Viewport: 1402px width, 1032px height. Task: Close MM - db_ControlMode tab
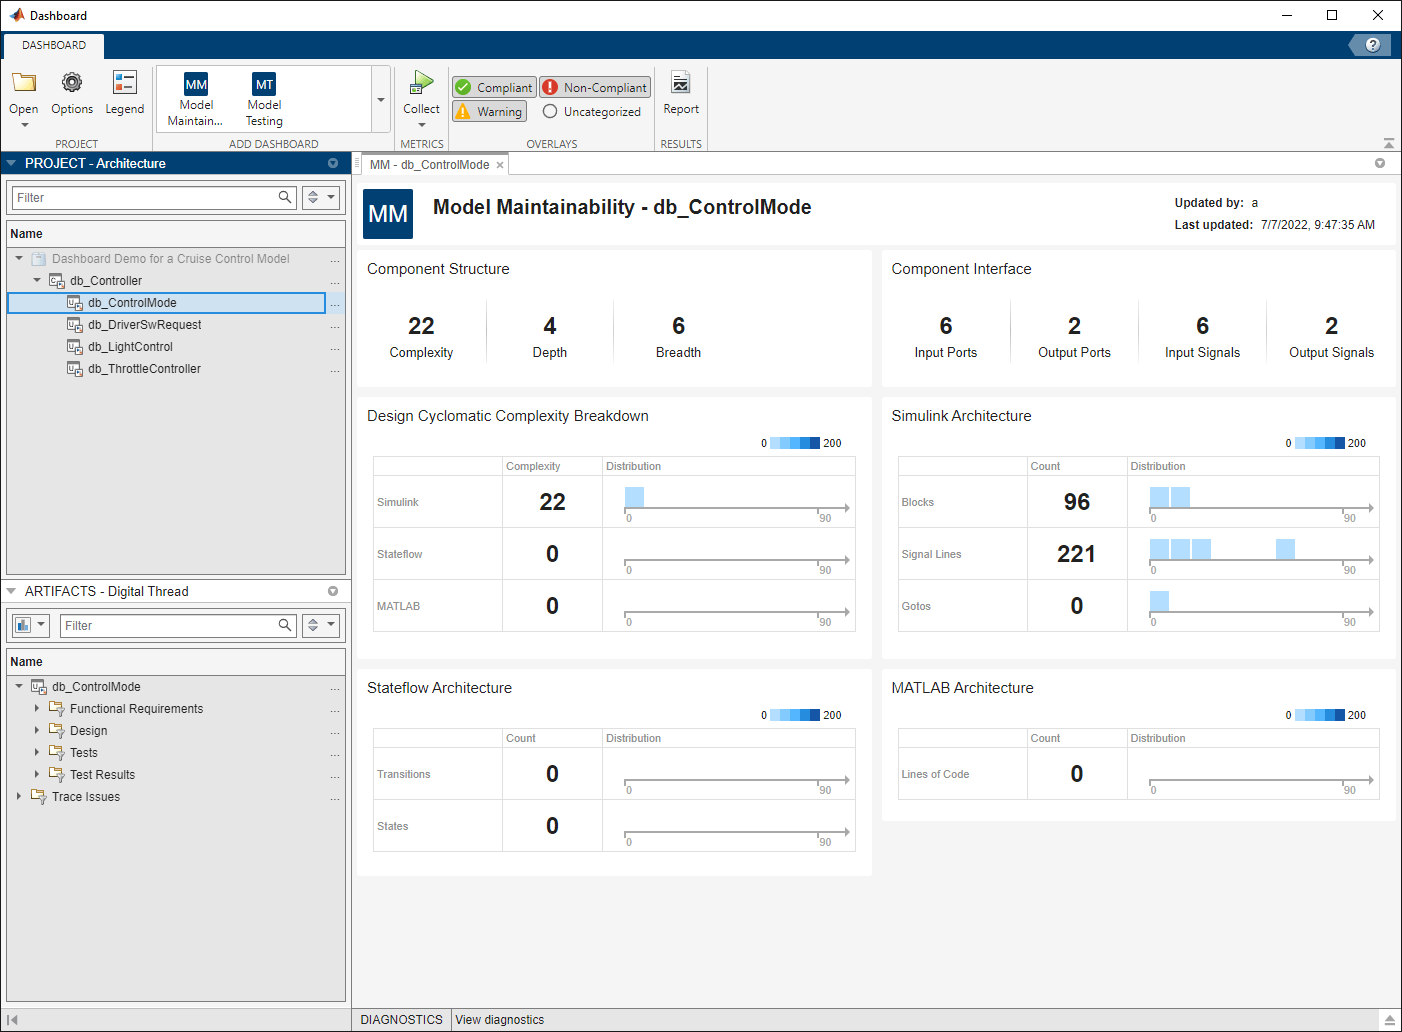pyautogui.click(x=500, y=165)
